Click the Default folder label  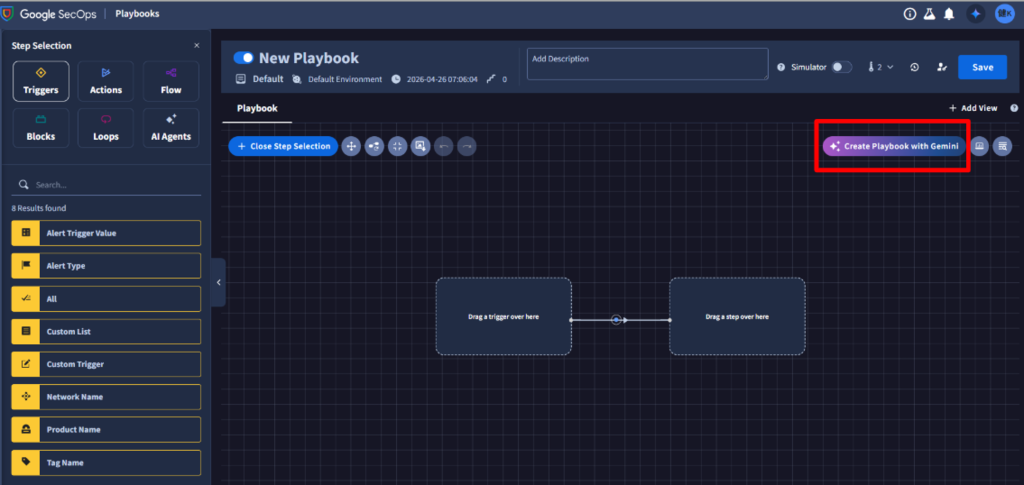coord(268,79)
